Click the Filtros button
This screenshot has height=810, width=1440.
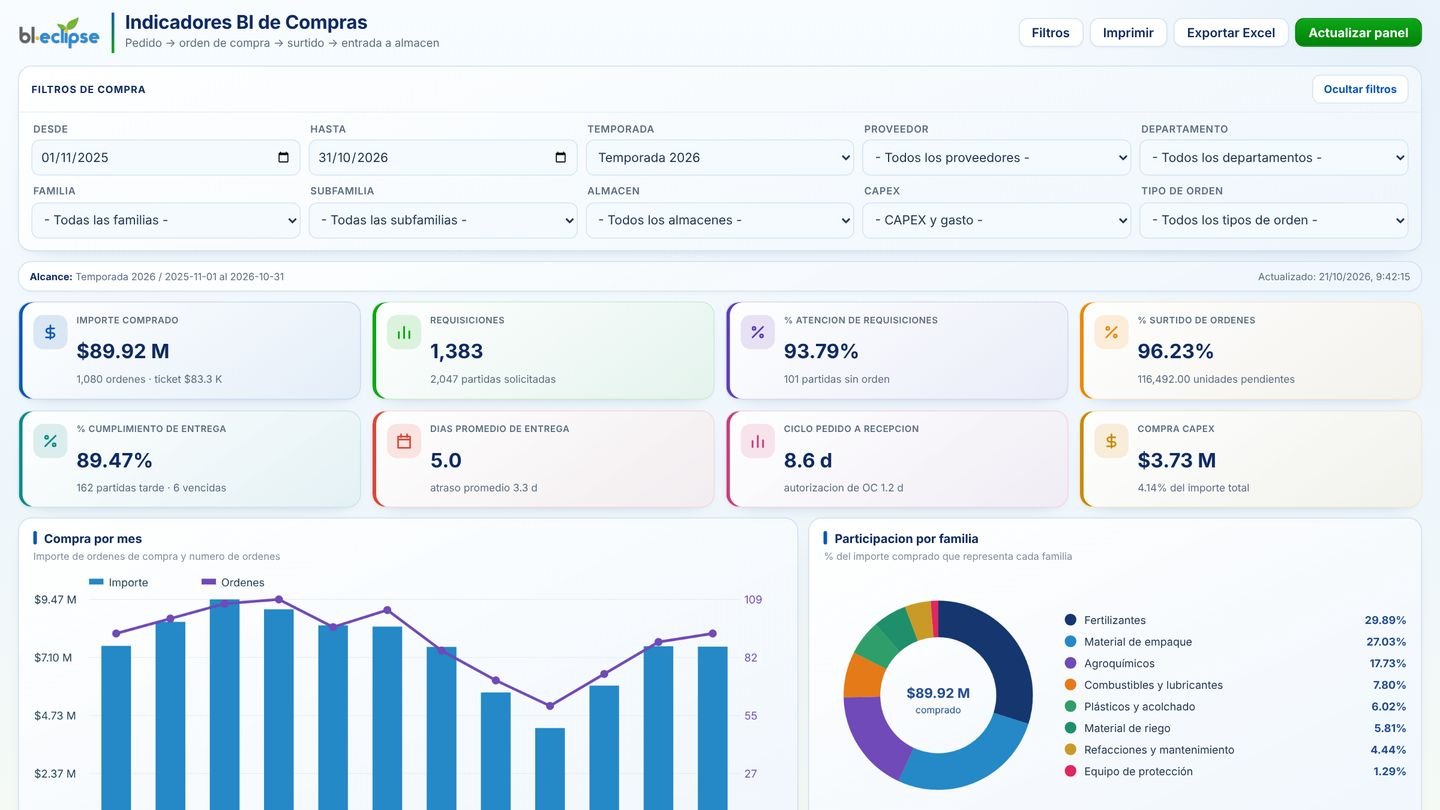tap(1051, 33)
